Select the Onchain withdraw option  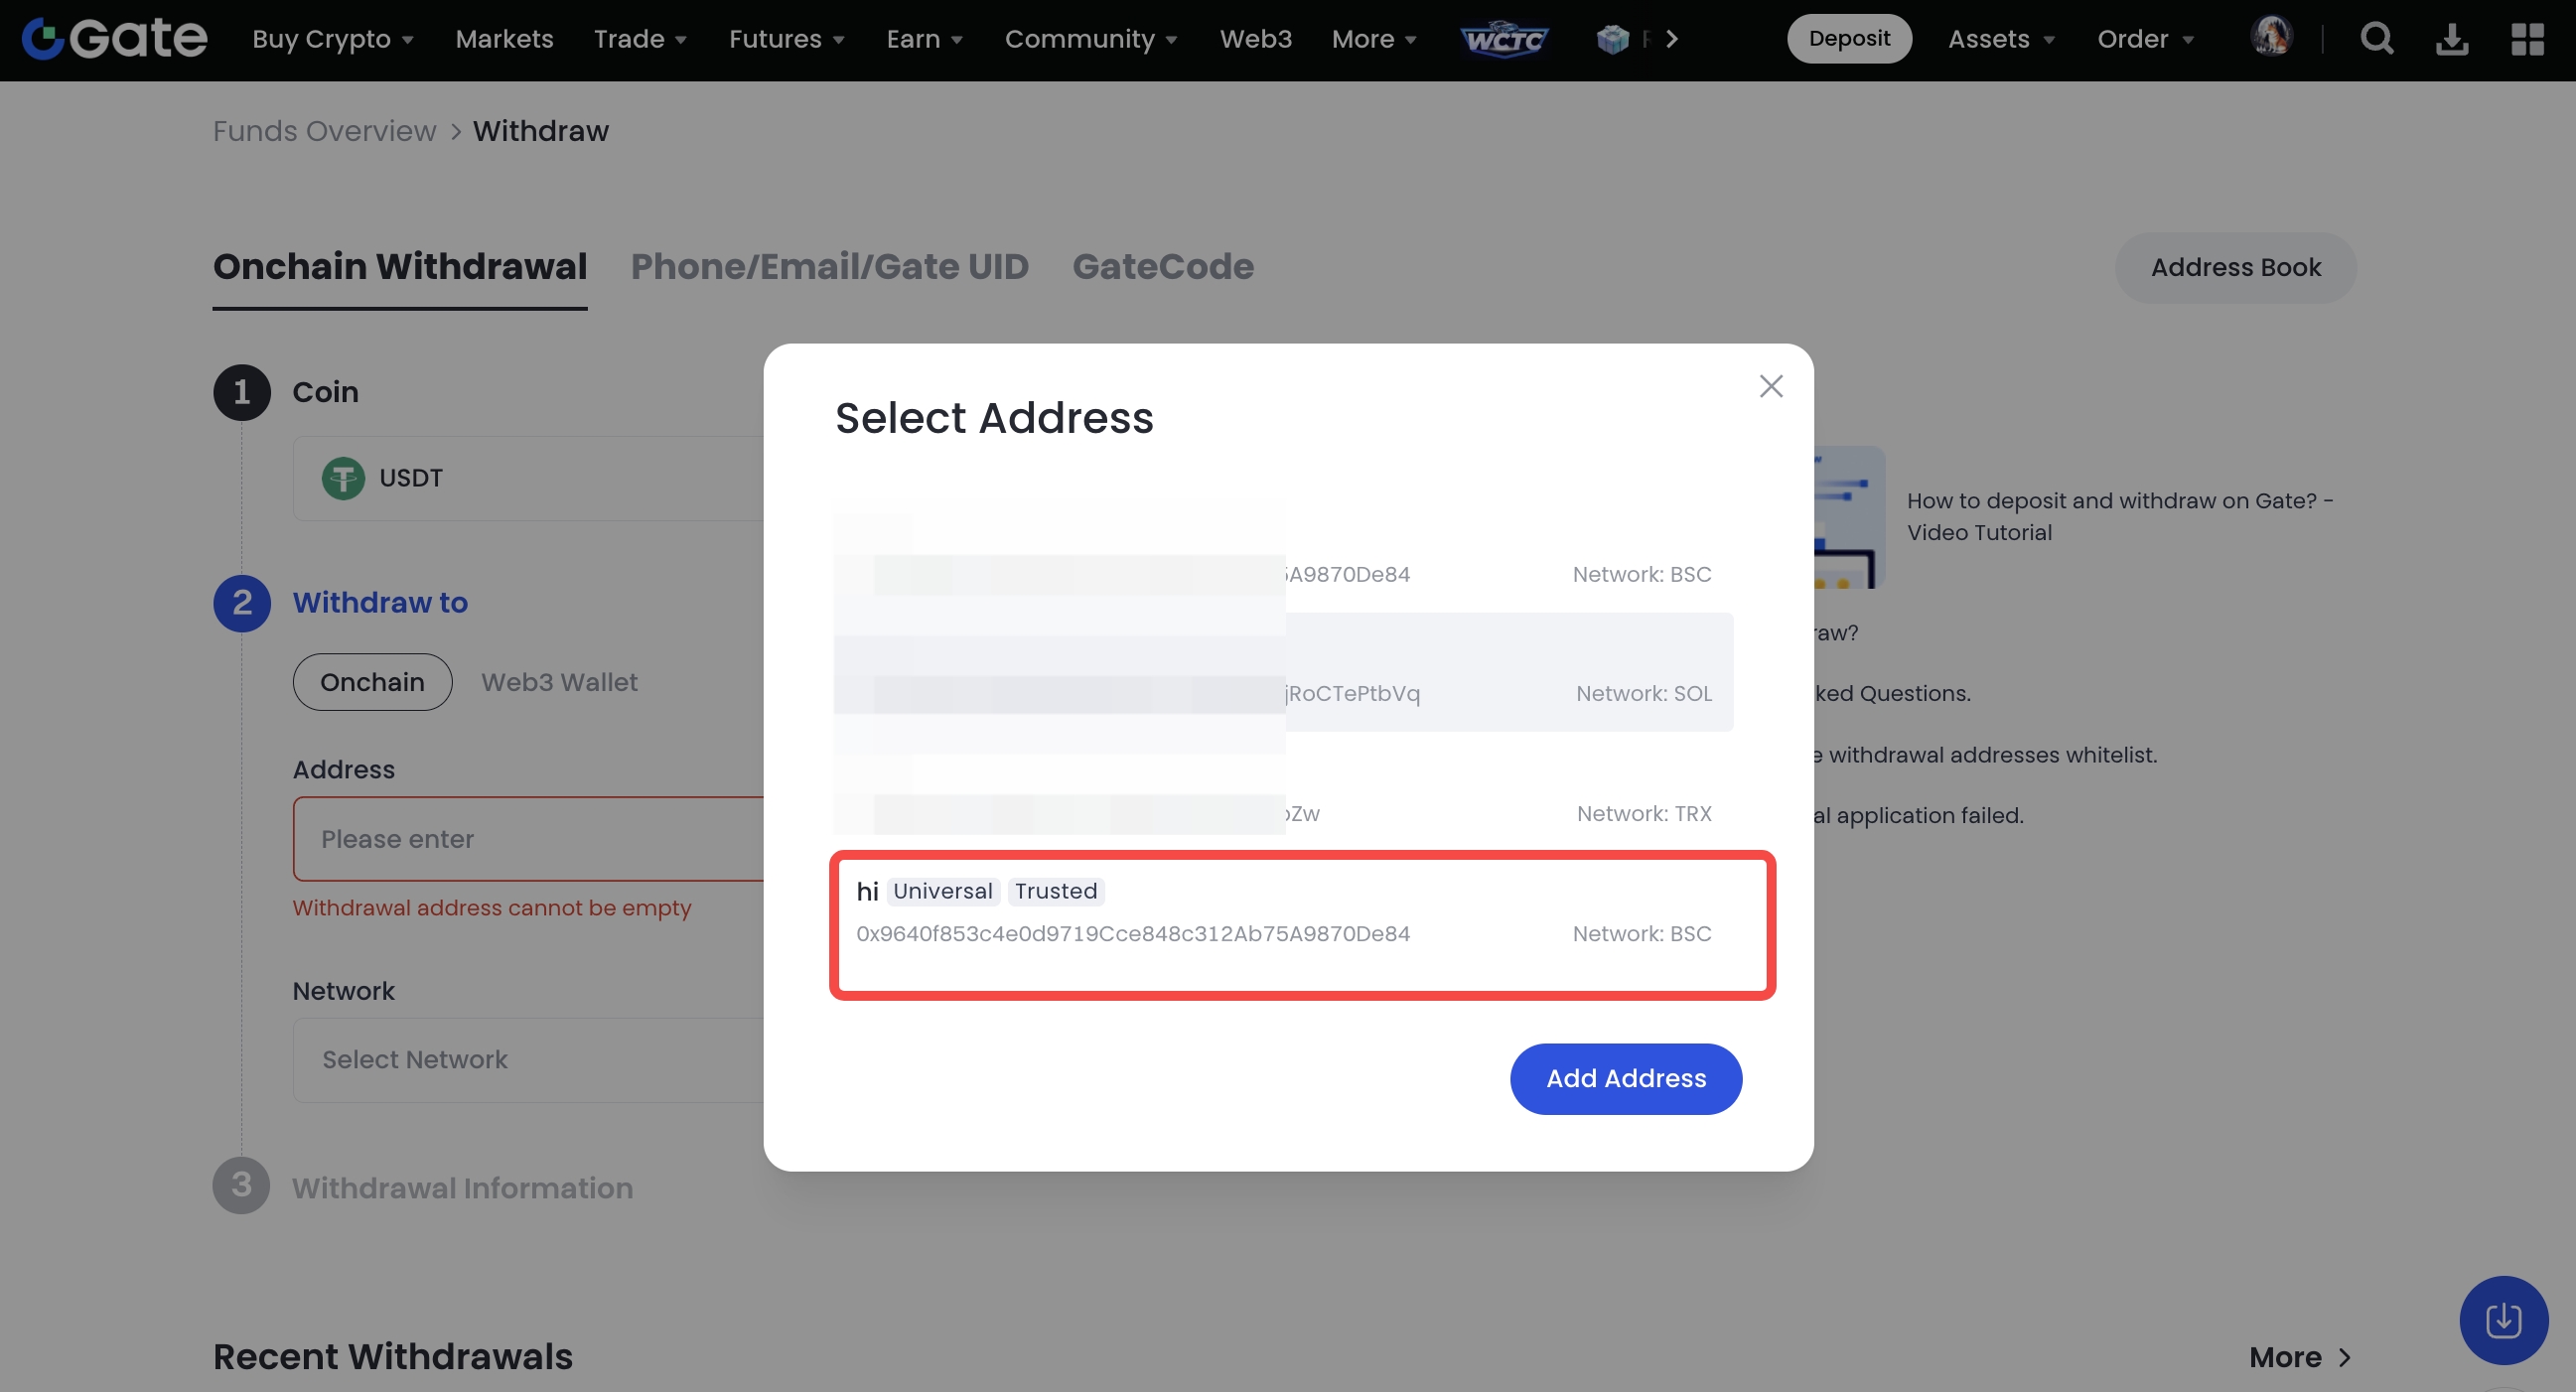click(372, 682)
